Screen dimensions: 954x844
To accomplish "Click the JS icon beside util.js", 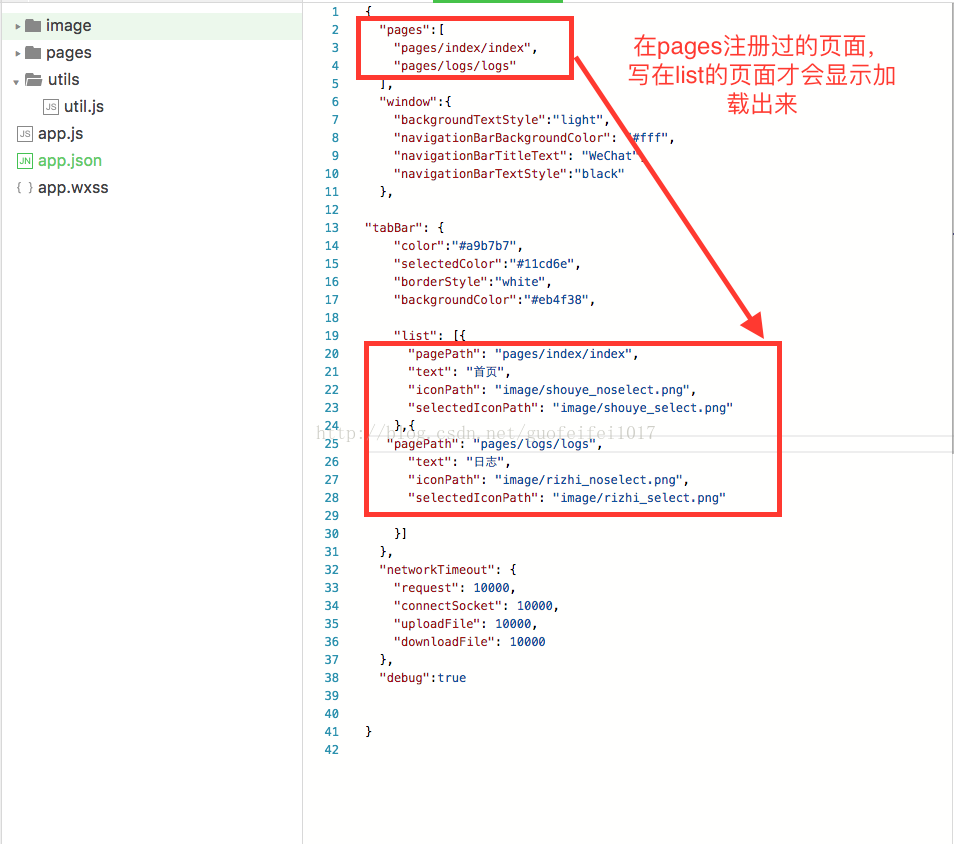I will 51,107.
